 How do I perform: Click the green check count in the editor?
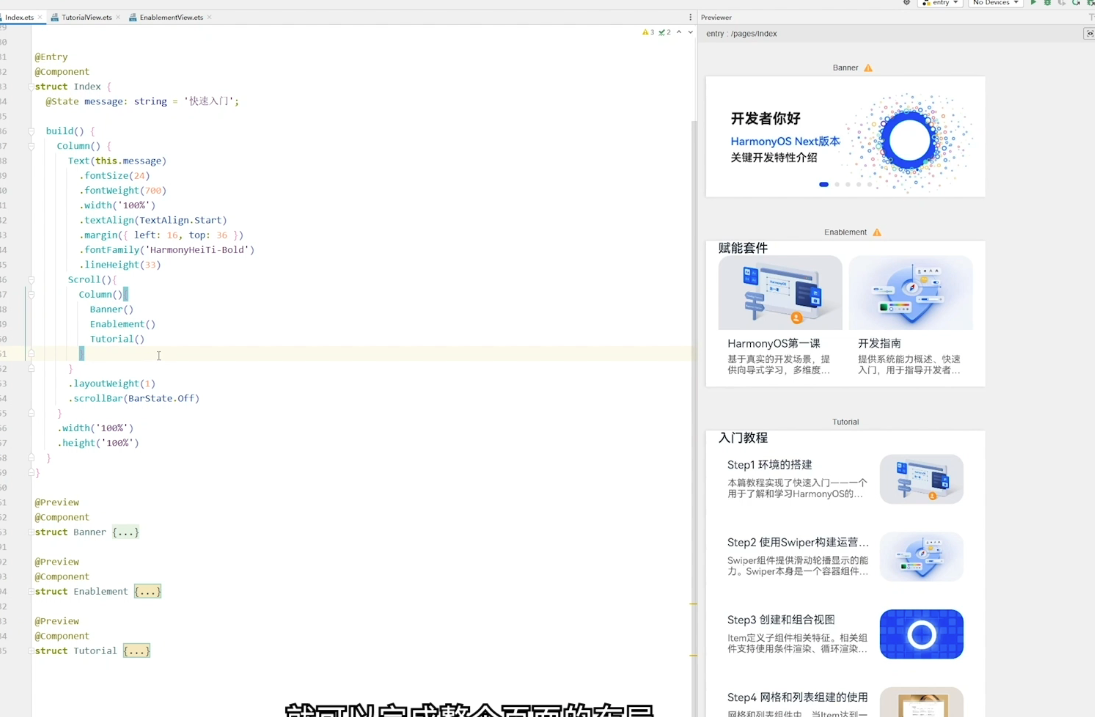tap(665, 32)
